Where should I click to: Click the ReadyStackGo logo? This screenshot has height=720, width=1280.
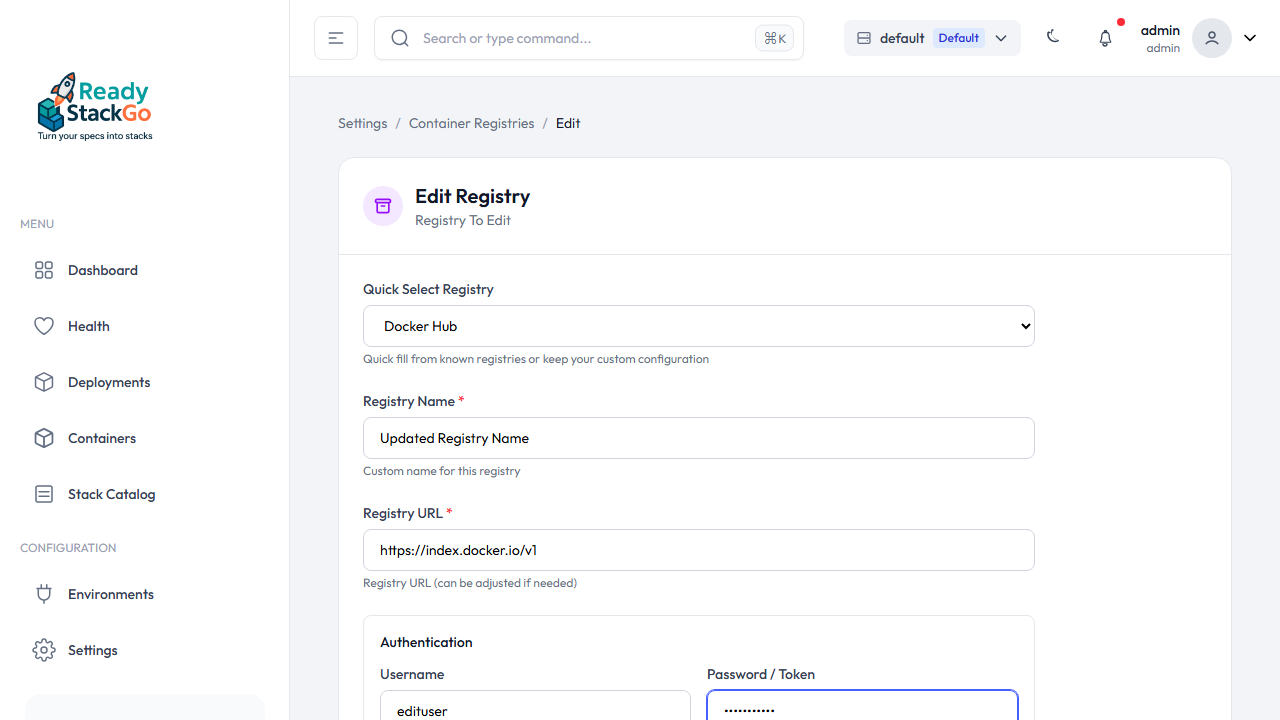coord(95,107)
